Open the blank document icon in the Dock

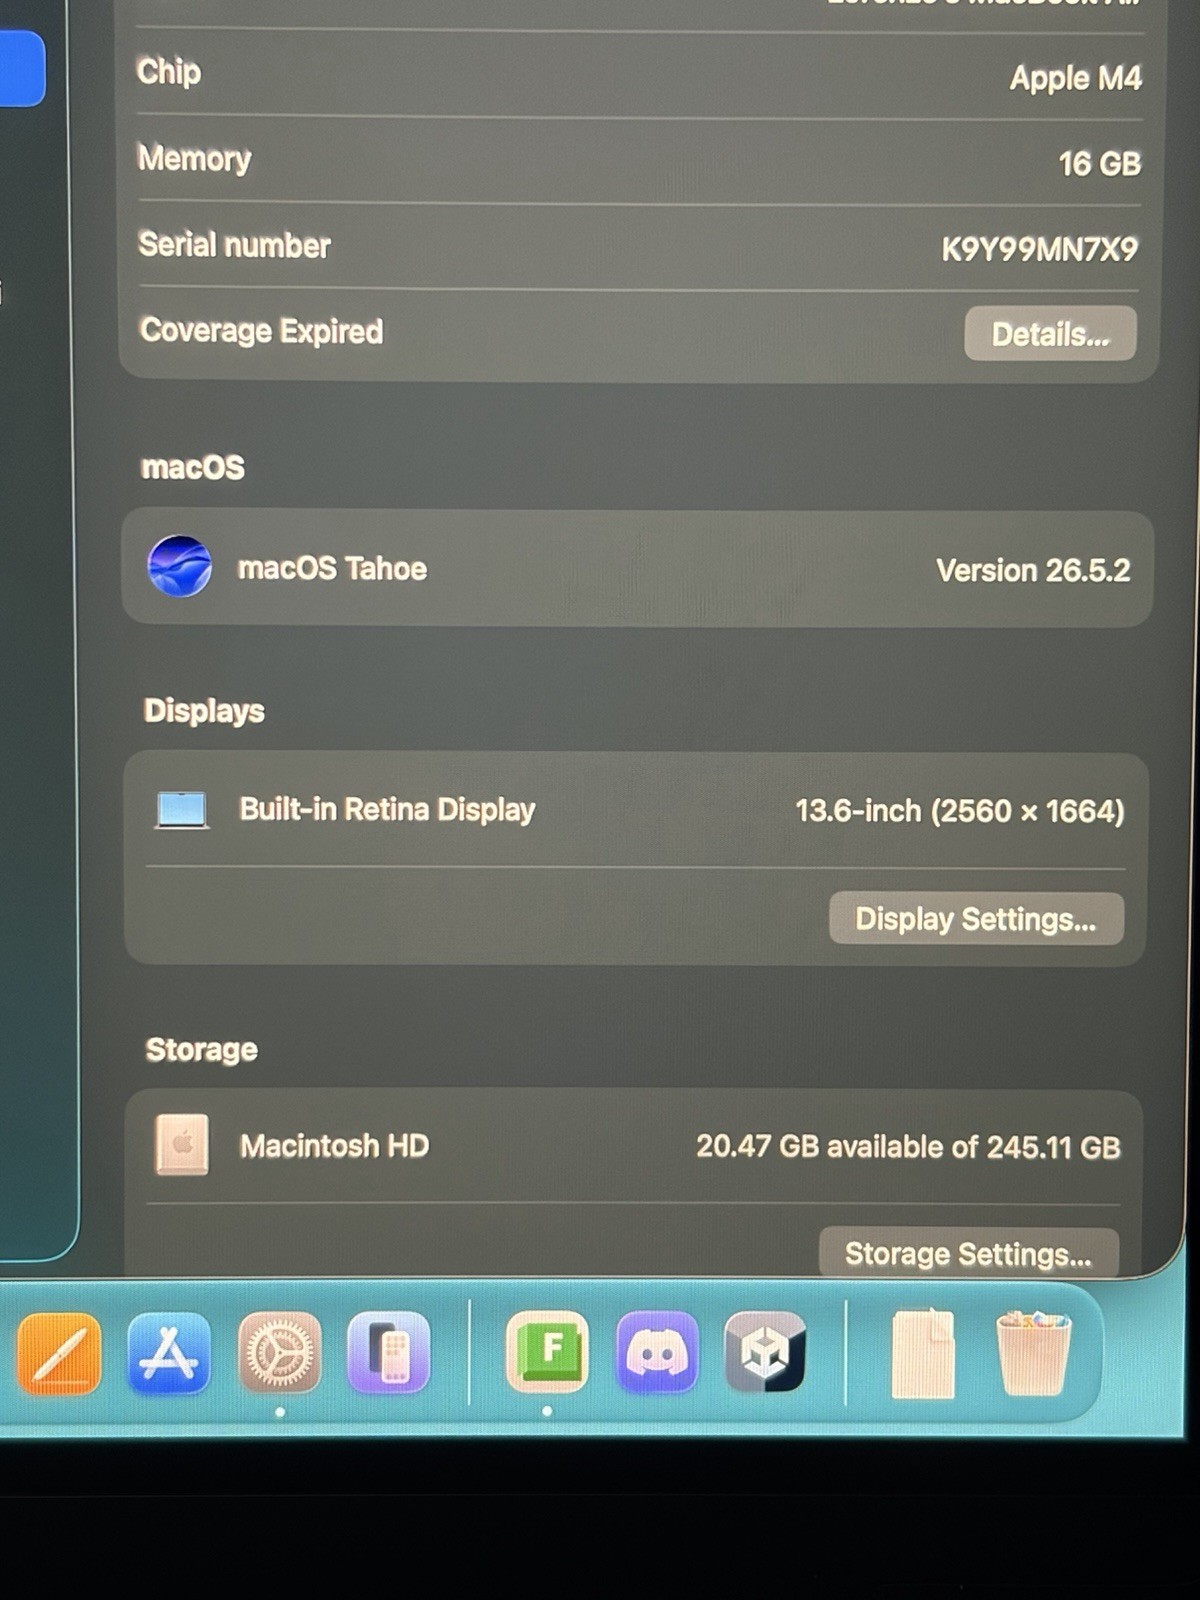pos(922,1353)
